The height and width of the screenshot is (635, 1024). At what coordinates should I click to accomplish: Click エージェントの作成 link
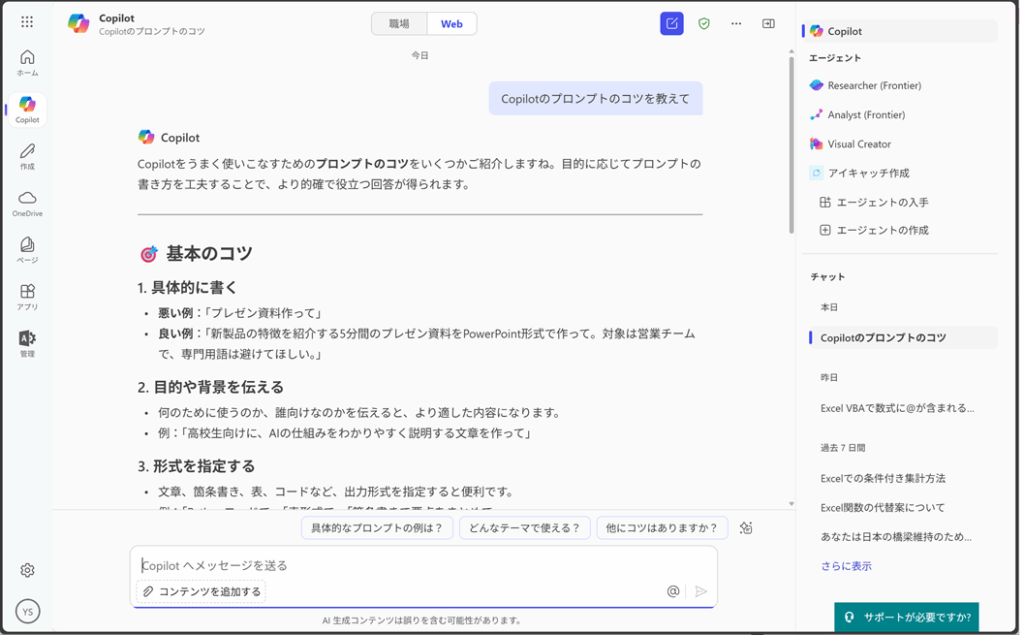(874, 230)
